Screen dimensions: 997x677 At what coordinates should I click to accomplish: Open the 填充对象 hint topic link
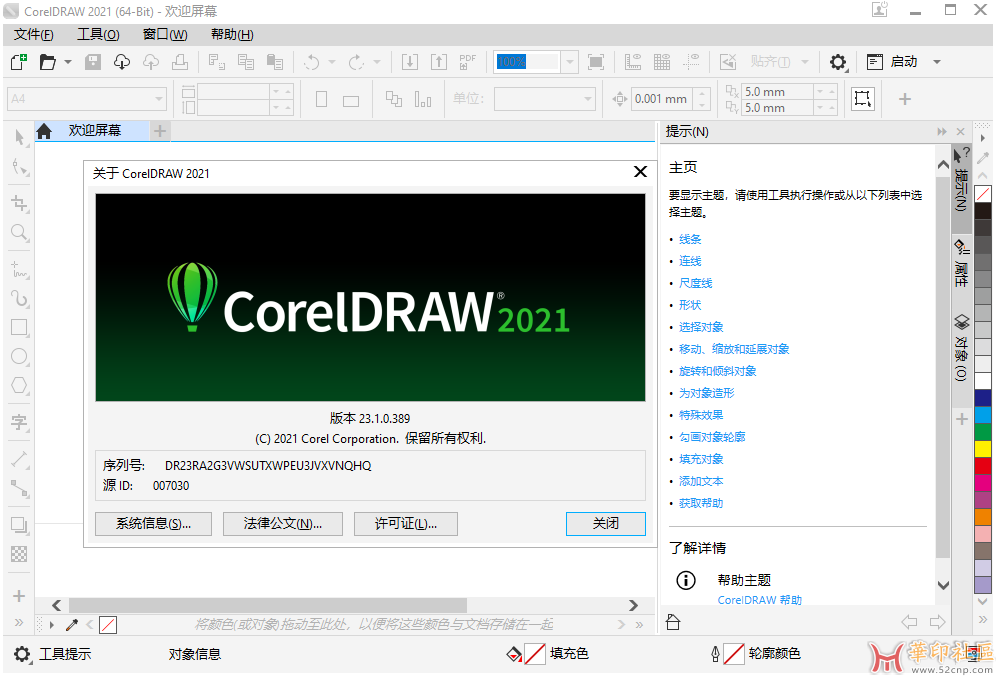click(x=701, y=459)
